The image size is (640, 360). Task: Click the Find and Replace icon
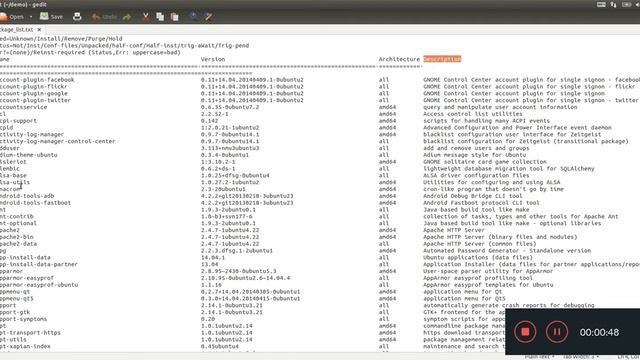(x=208, y=17)
